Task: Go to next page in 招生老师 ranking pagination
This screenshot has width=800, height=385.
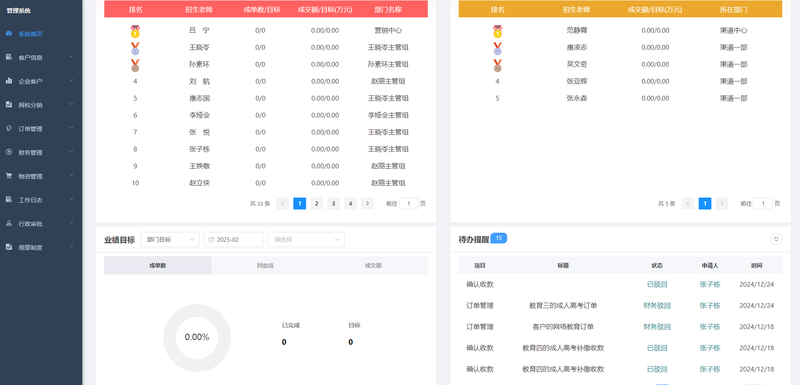Action: pyautogui.click(x=367, y=203)
